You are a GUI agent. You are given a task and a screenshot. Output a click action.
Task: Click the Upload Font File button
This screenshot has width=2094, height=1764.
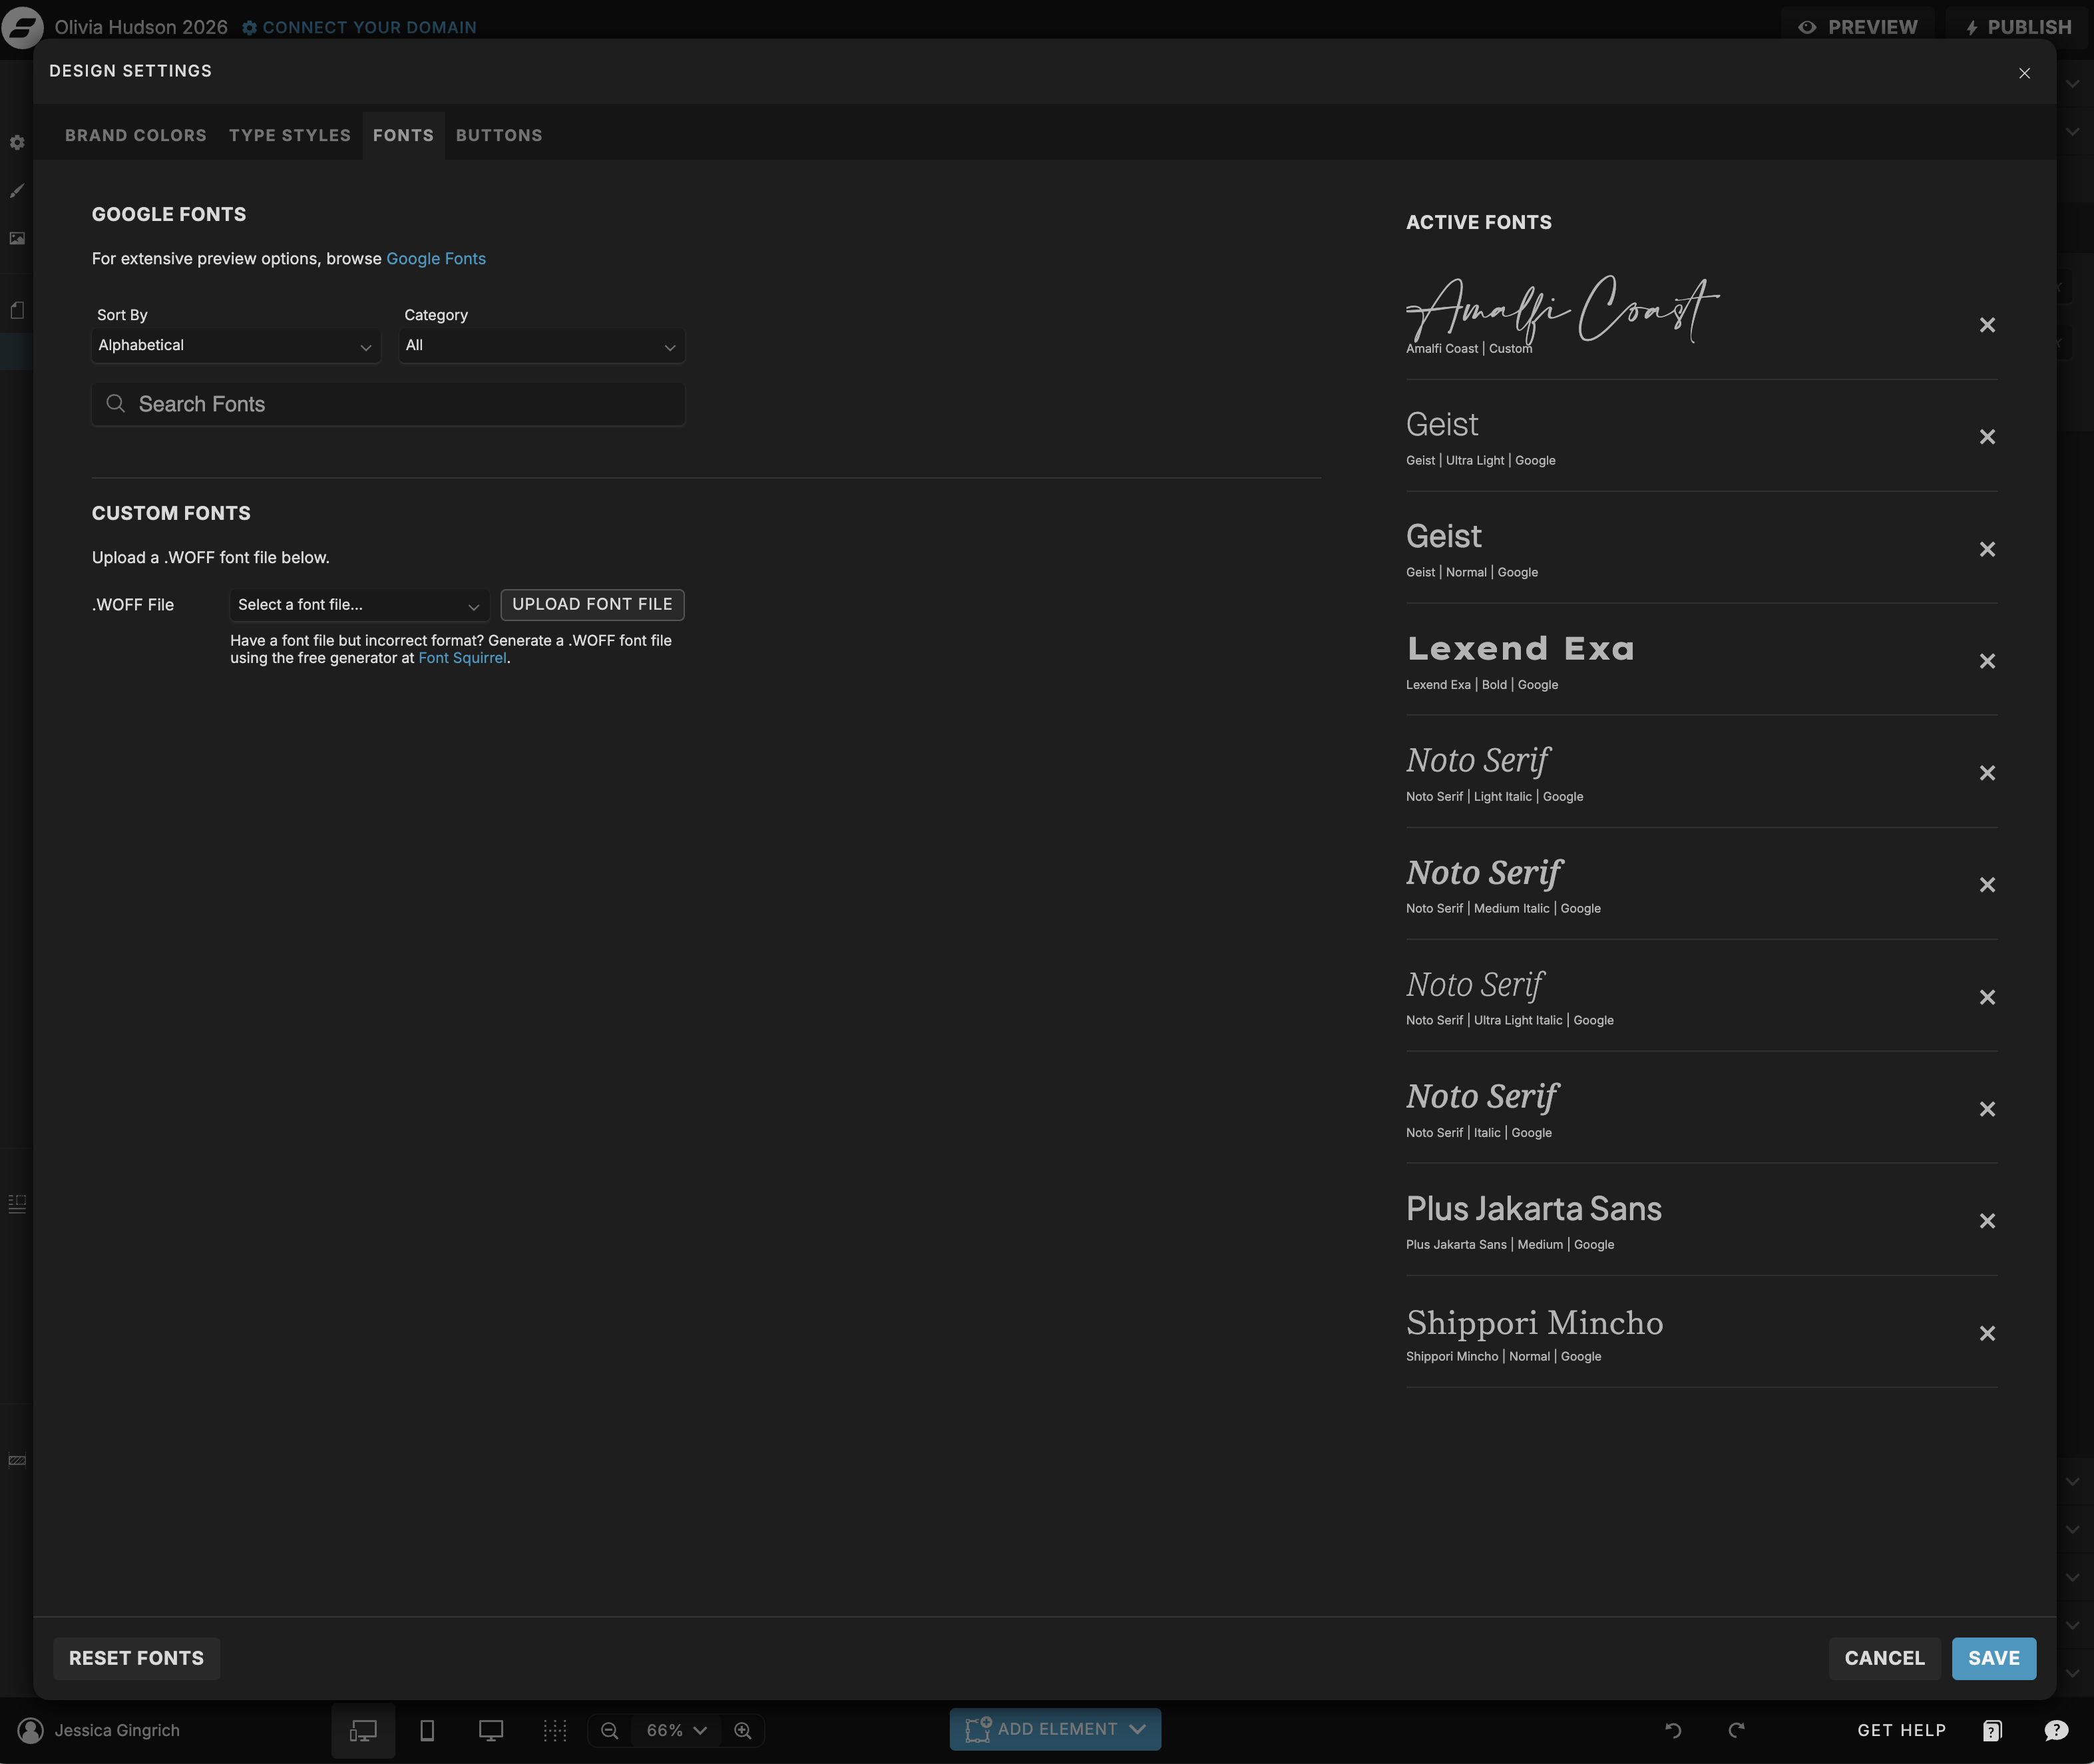(592, 604)
